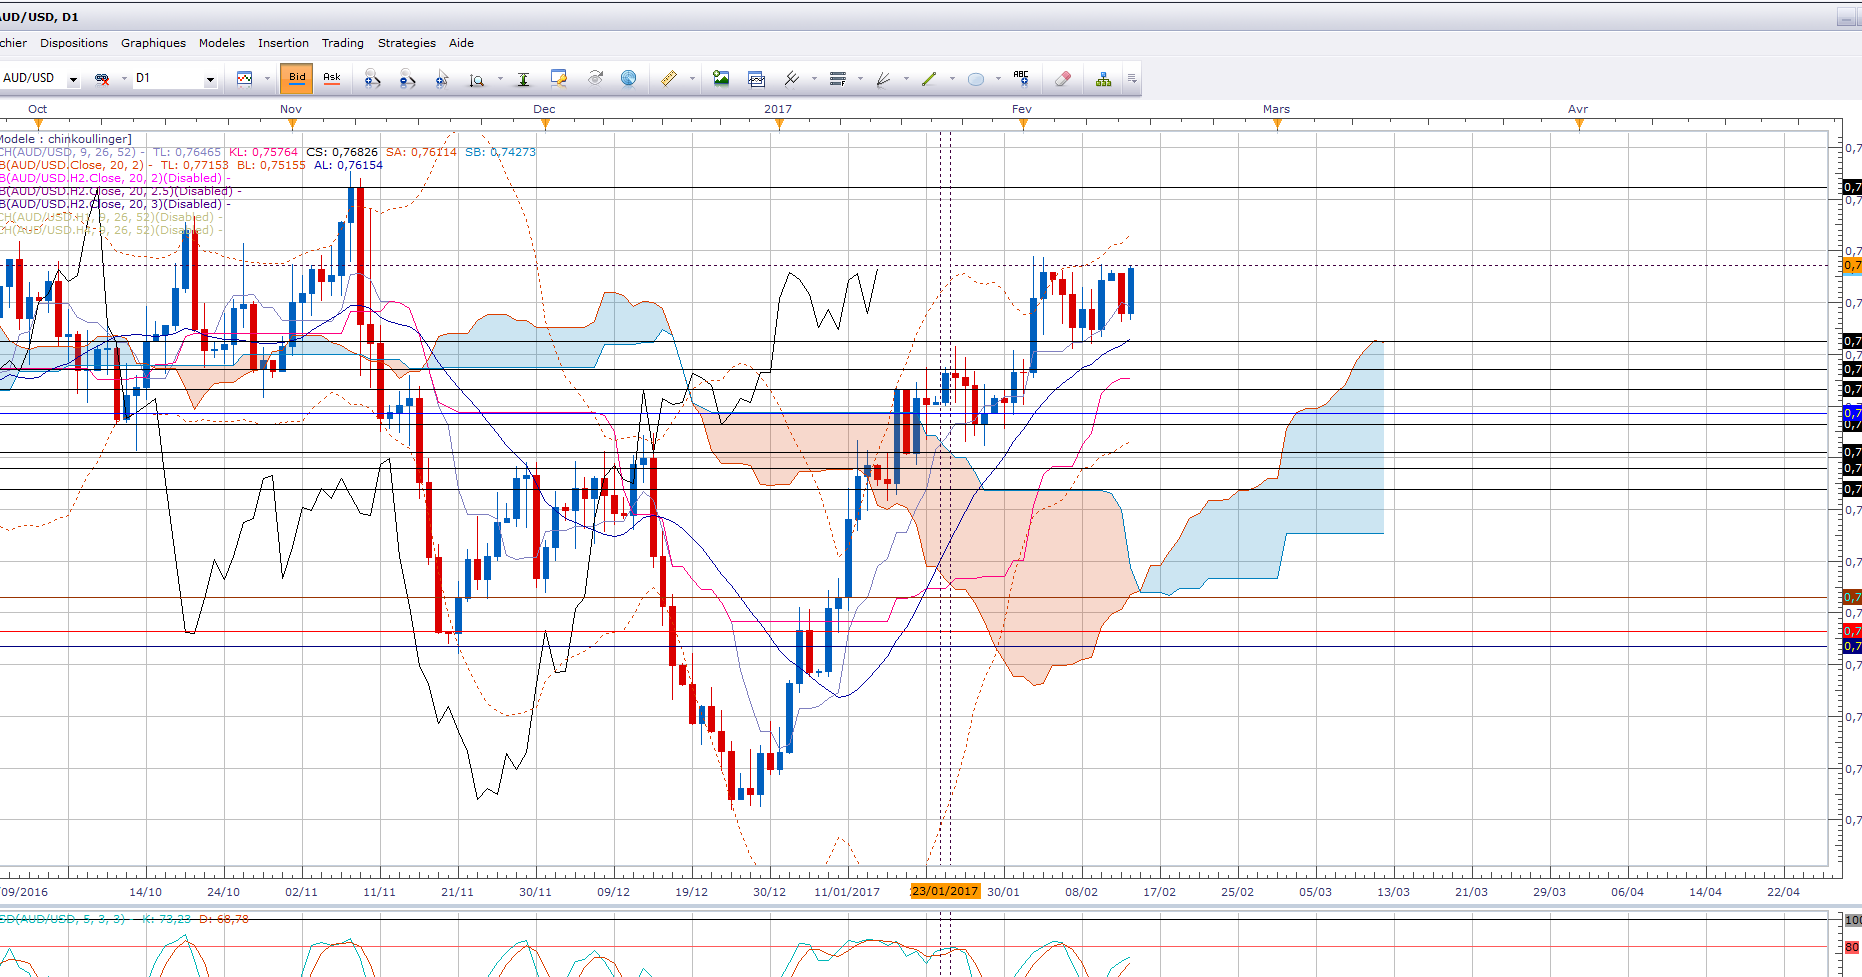
Task: Select the Fibonacci retracement levels tool
Action: [x=838, y=78]
